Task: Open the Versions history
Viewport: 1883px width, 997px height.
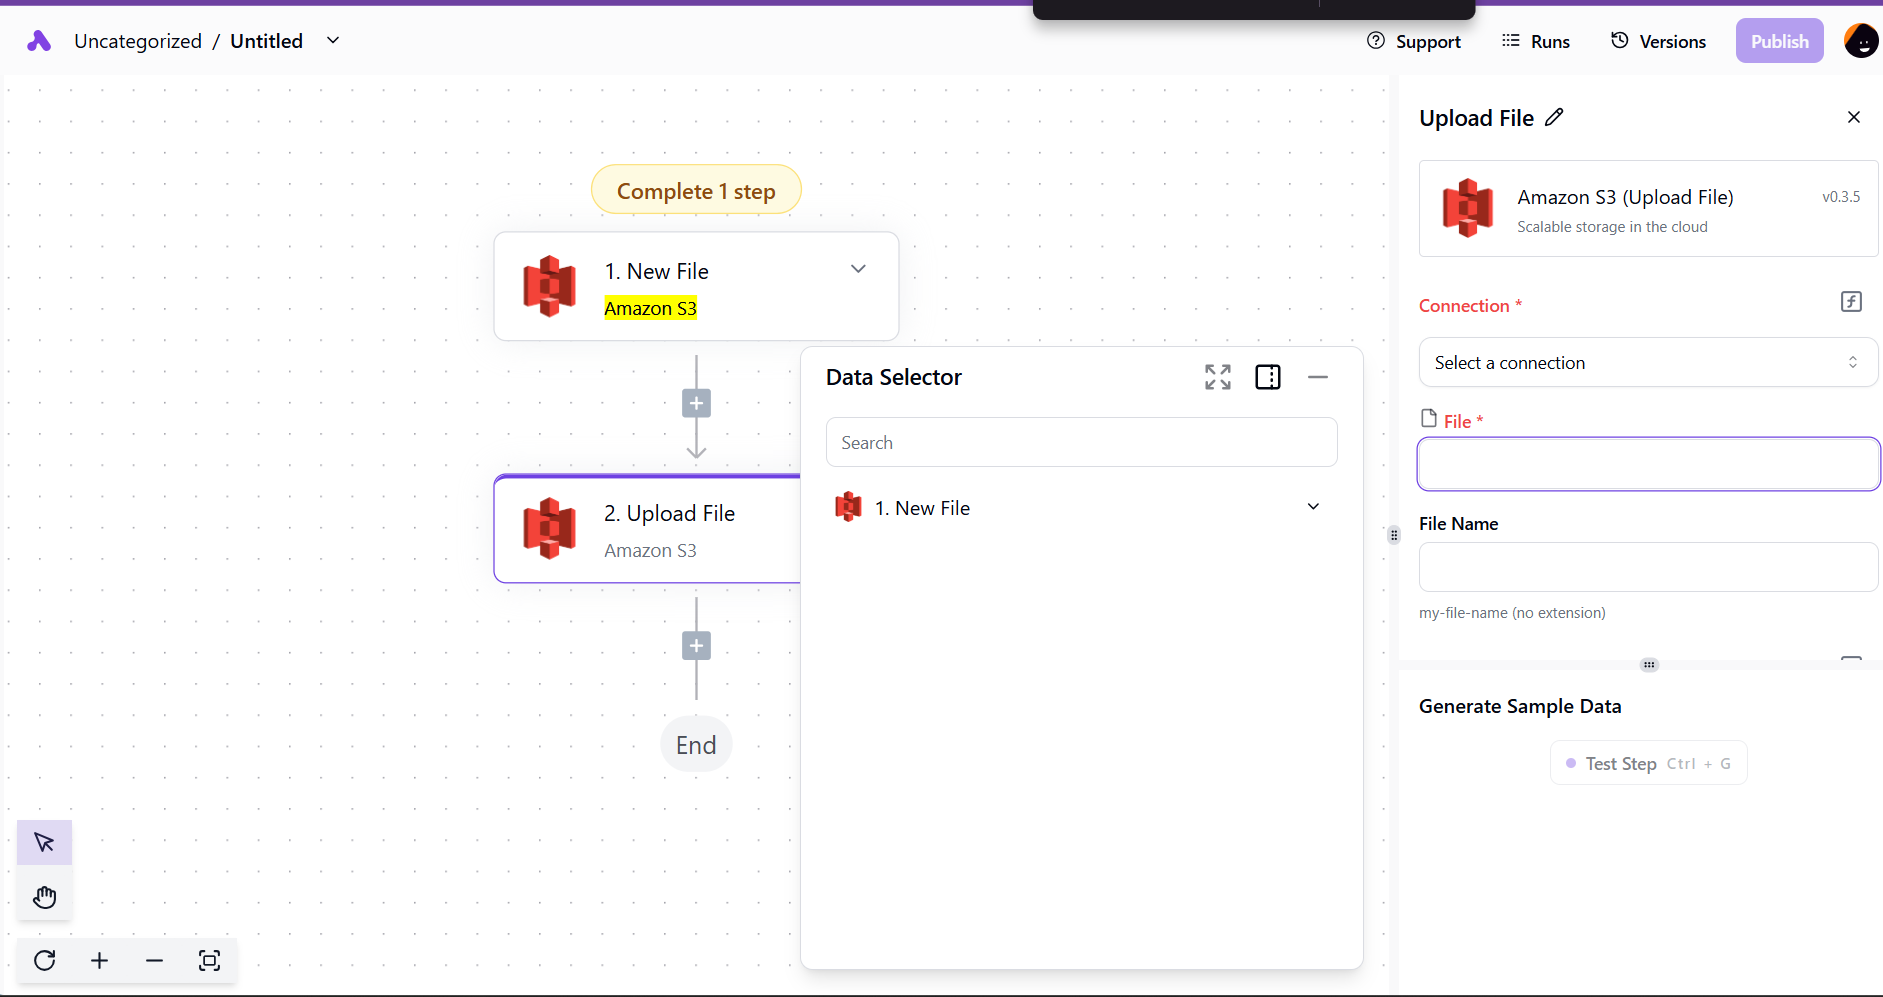Action: coord(1658,41)
